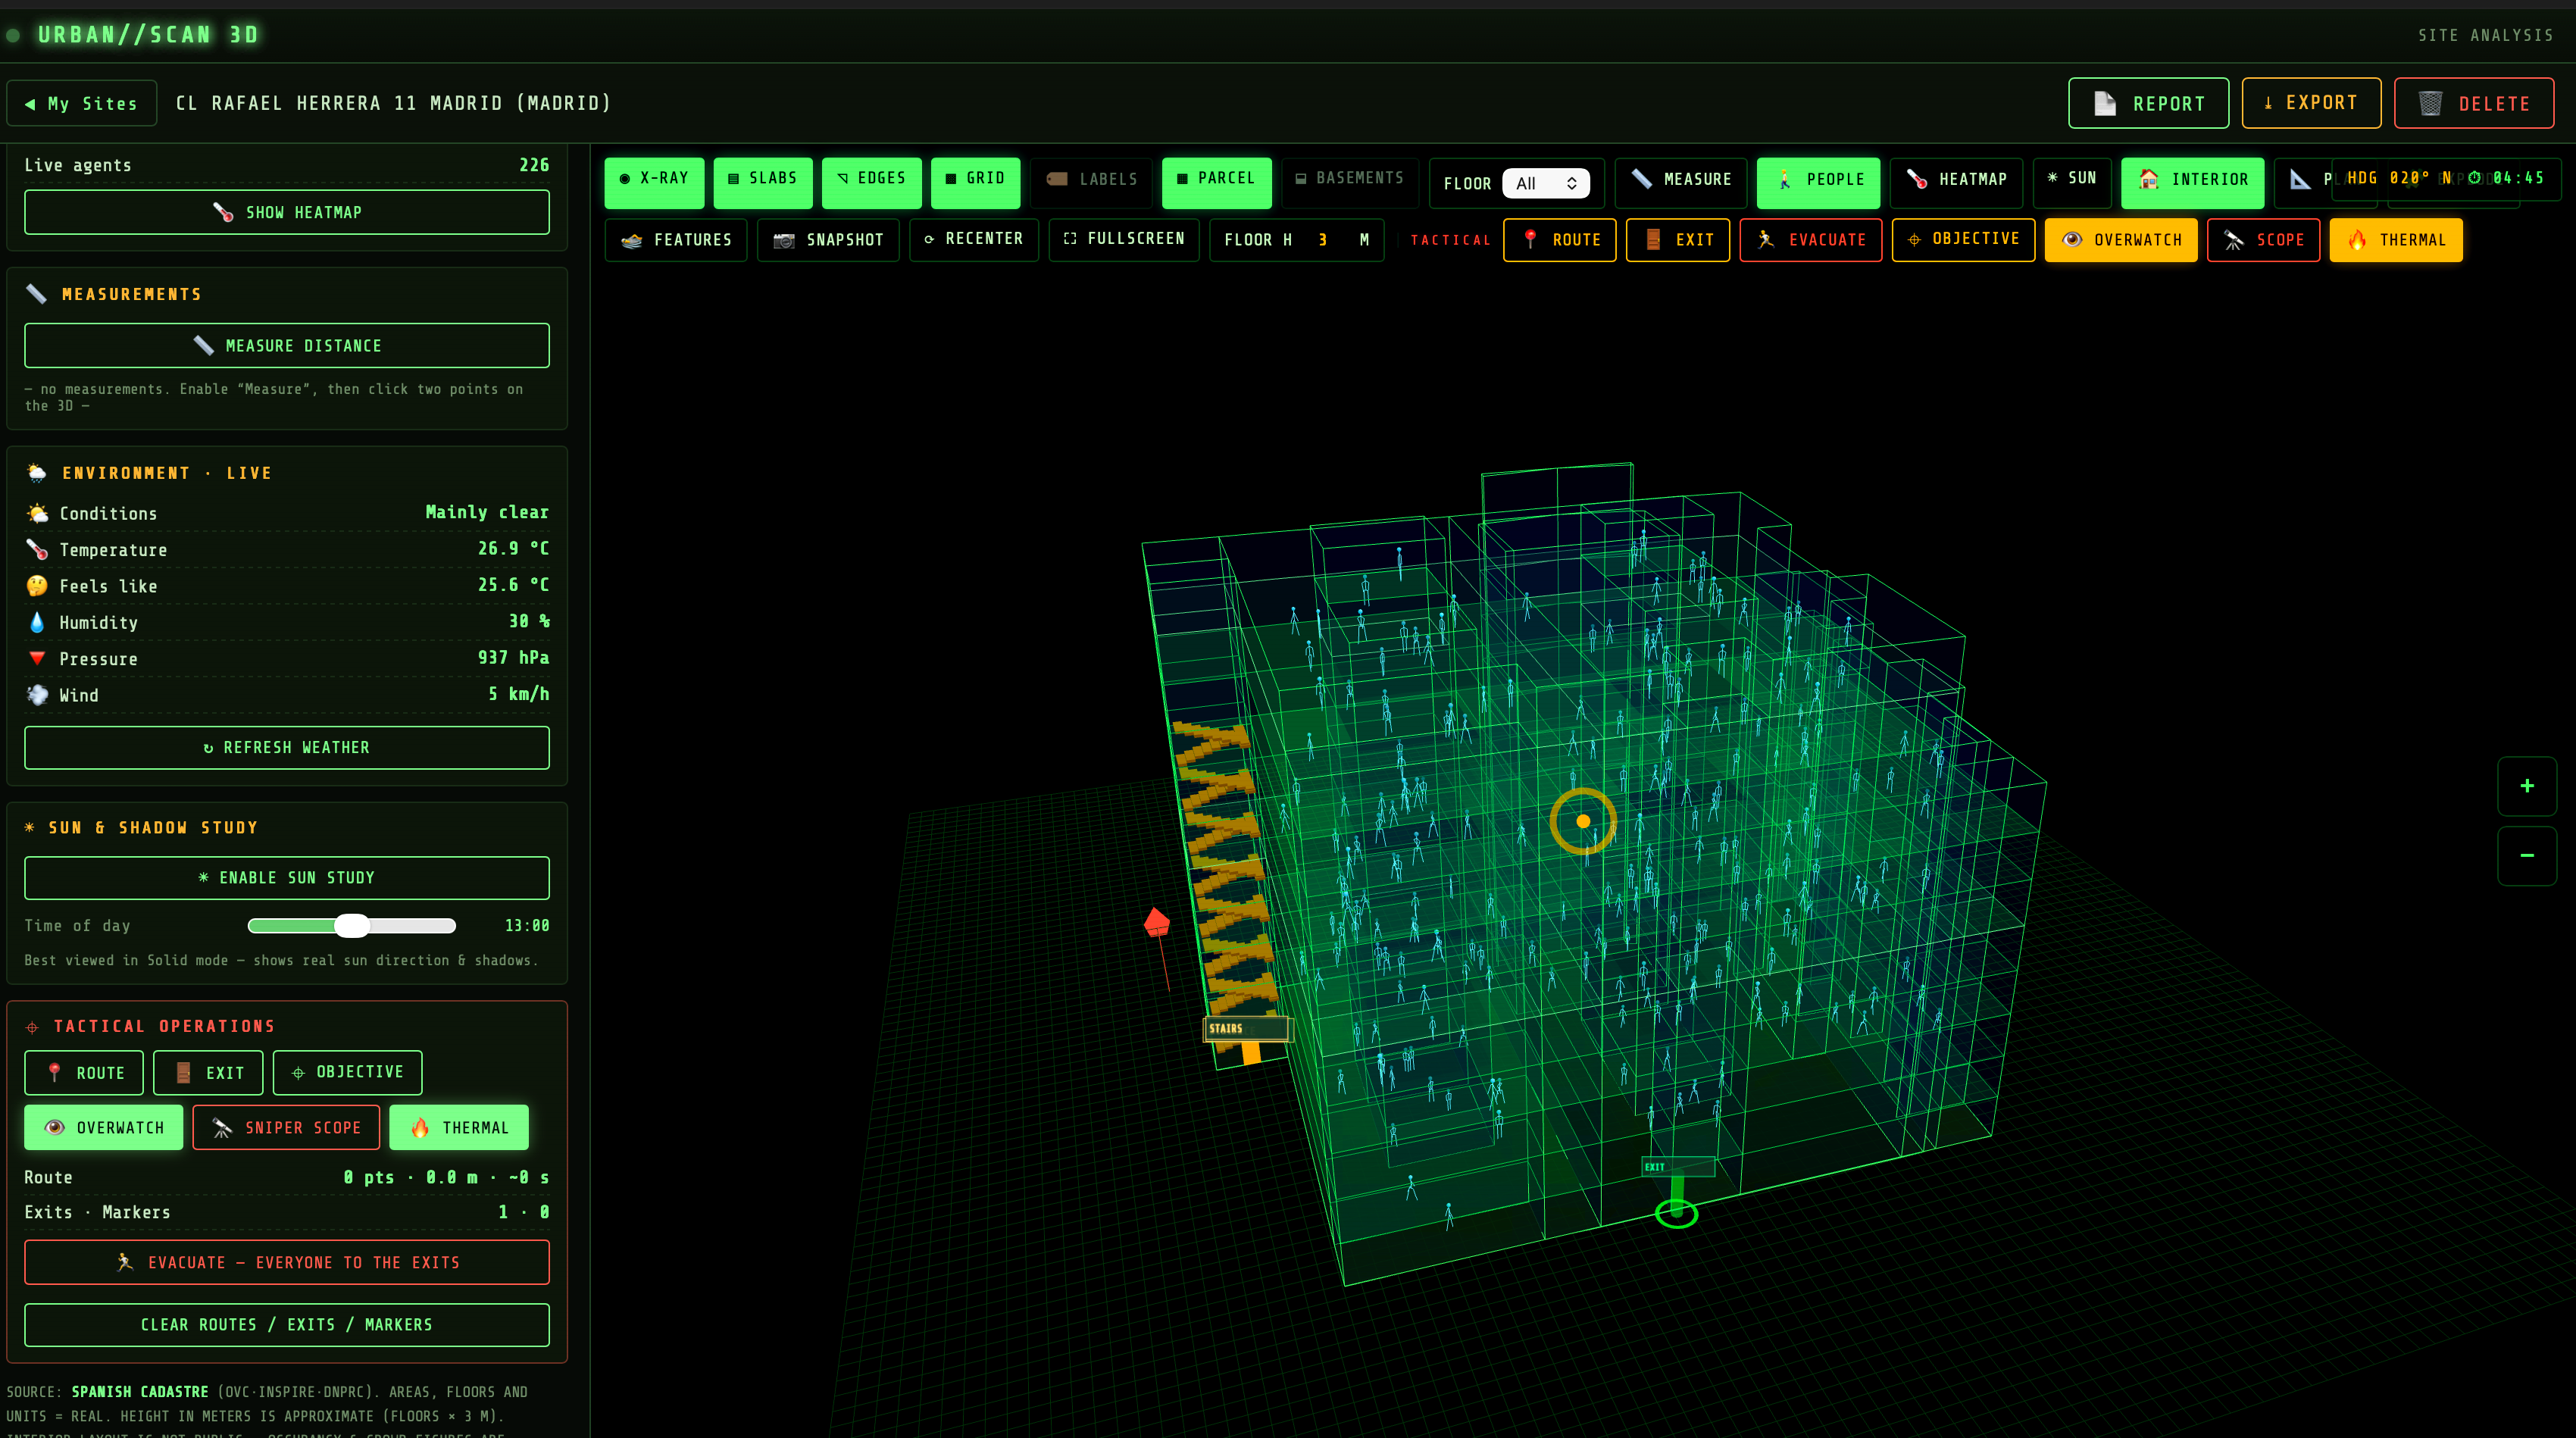Click the FEATURES layers icon
The width and height of the screenshot is (2576, 1438).
coord(632,240)
